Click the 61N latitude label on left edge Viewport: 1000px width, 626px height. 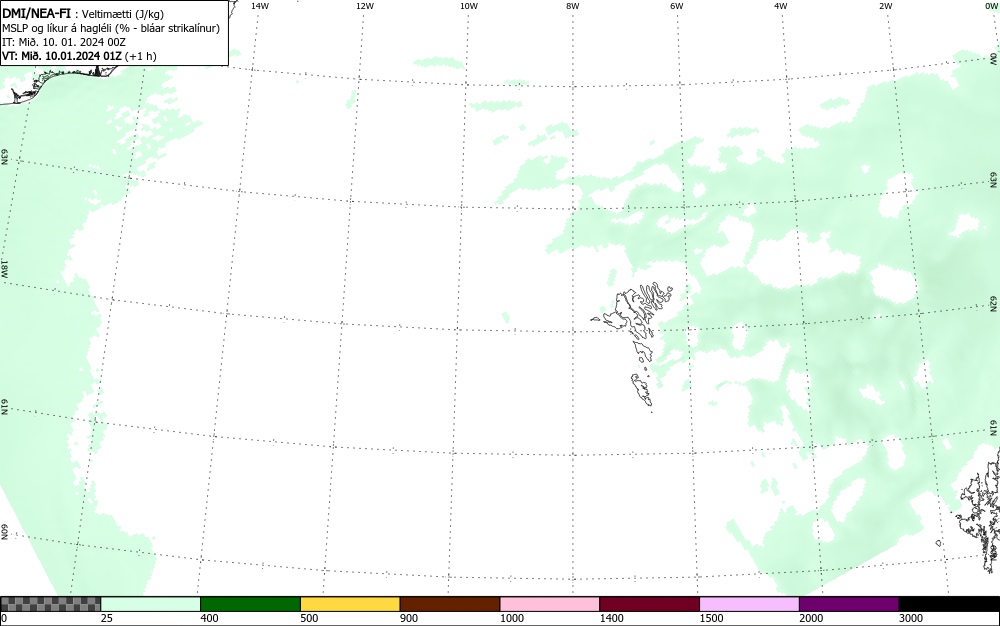tap(4, 407)
